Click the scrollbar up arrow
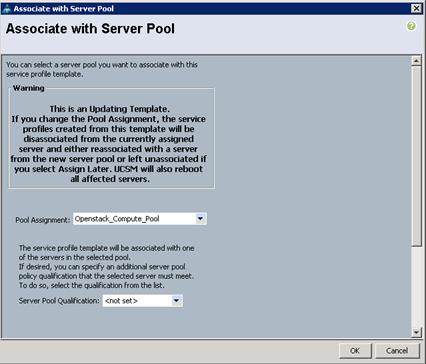Screen dimensions: 426x364 [416, 61]
